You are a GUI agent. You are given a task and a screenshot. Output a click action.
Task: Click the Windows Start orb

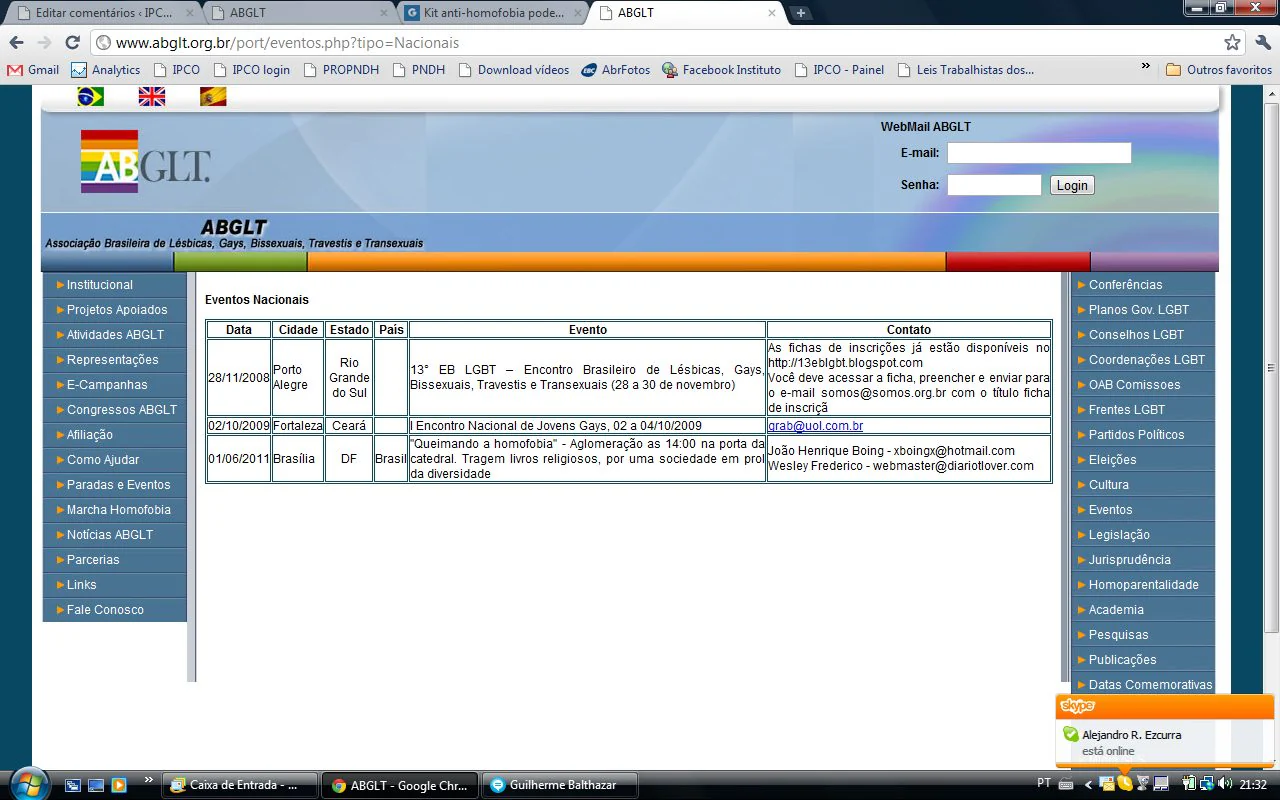pos(28,784)
